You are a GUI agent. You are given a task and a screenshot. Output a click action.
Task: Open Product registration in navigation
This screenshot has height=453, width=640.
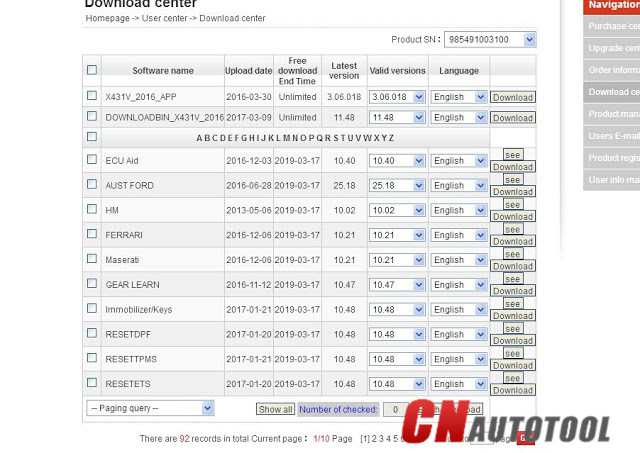pos(611,158)
